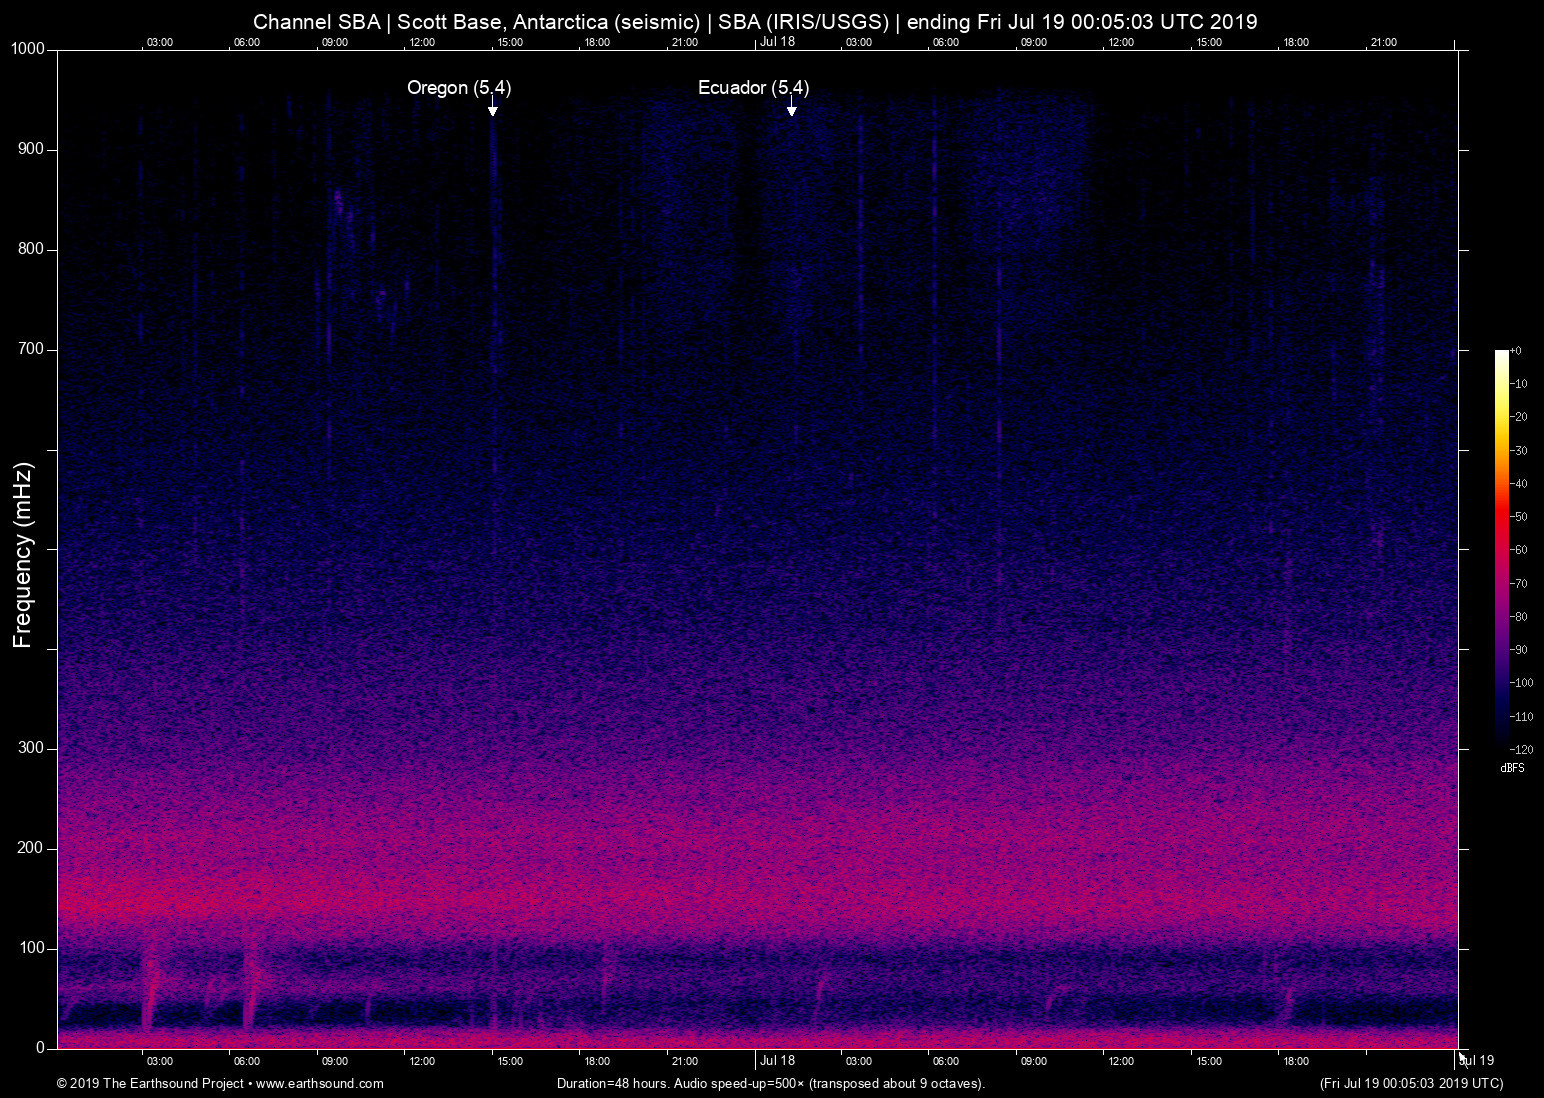Image resolution: width=1544 pixels, height=1098 pixels.
Task: Click the Jul 19 label on bottom axis
Action: 1474,1060
